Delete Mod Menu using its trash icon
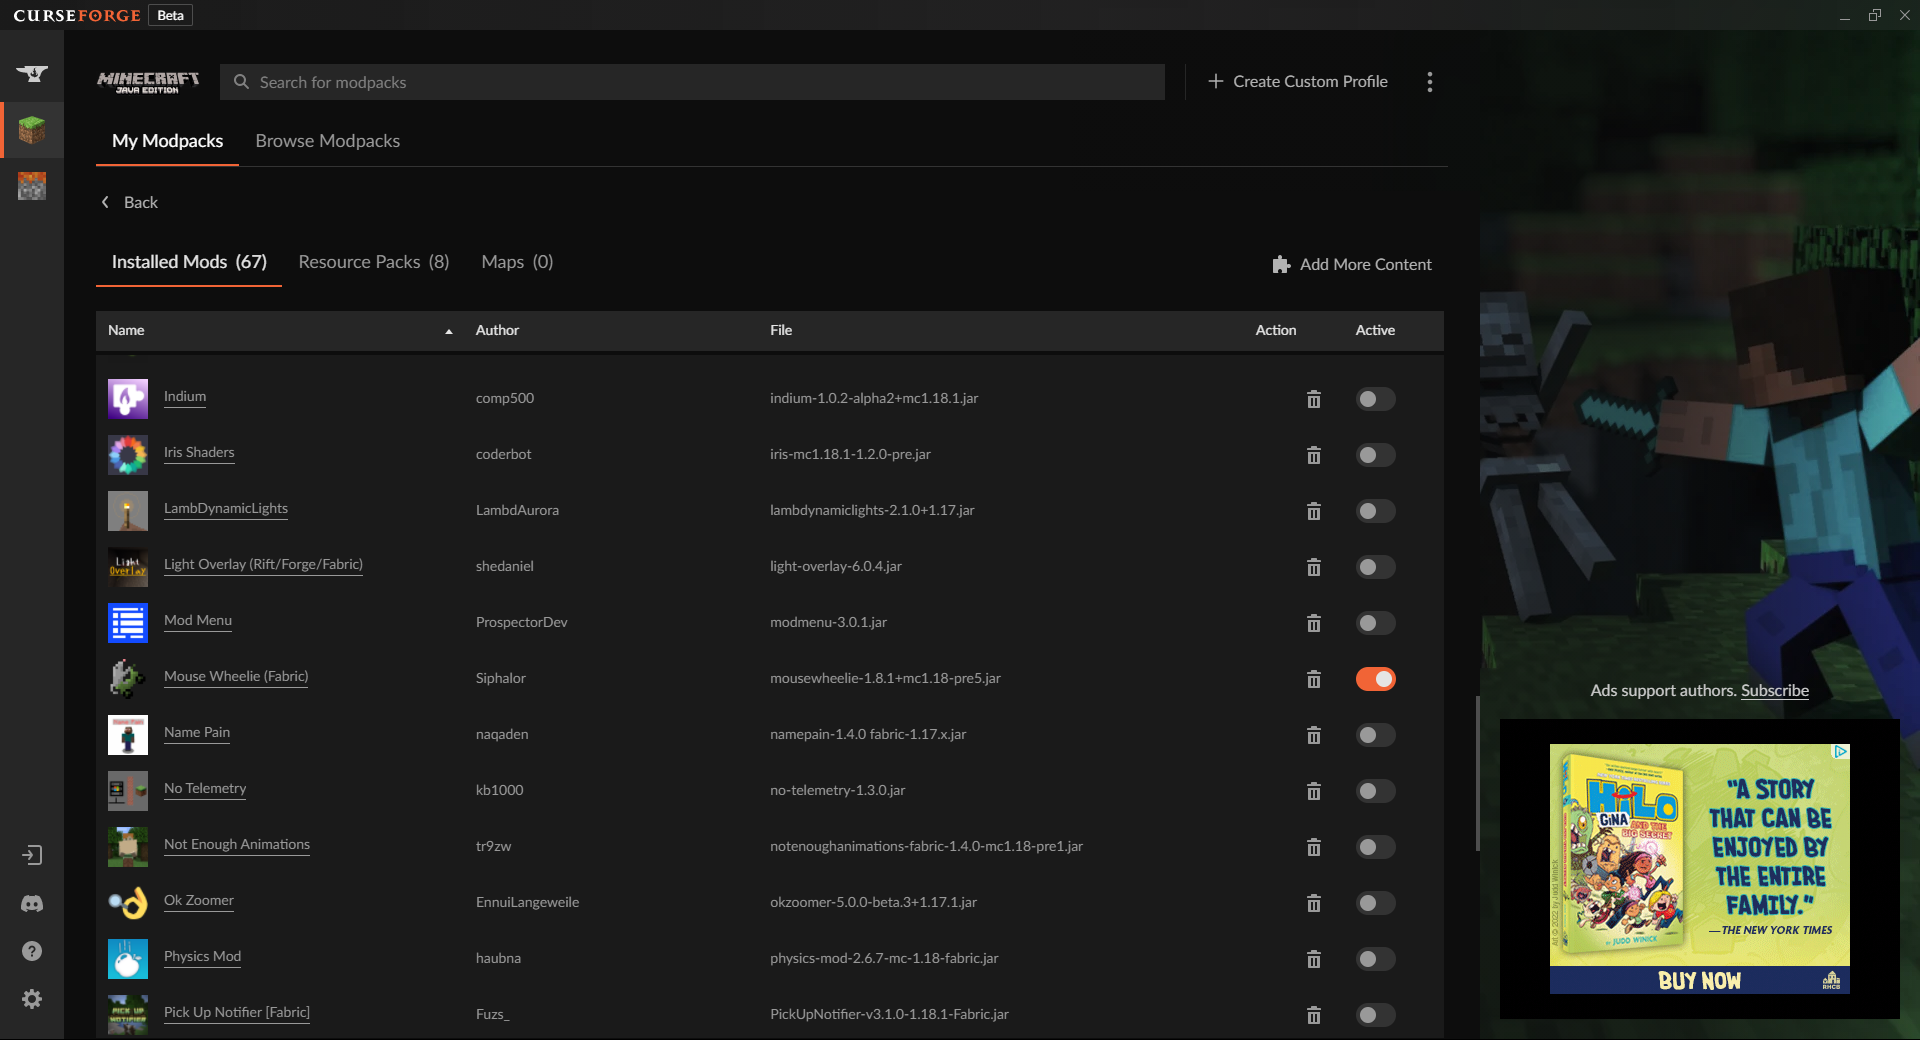This screenshot has width=1920, height=1040. [1314, 623]
